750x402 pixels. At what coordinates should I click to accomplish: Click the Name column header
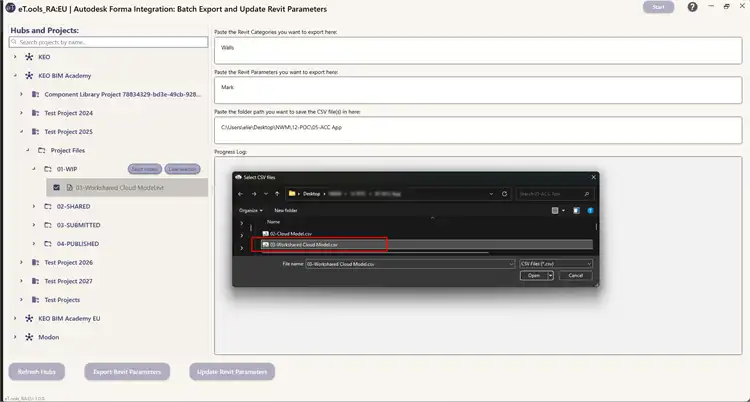pyautogui.click(x=274, y=222)
